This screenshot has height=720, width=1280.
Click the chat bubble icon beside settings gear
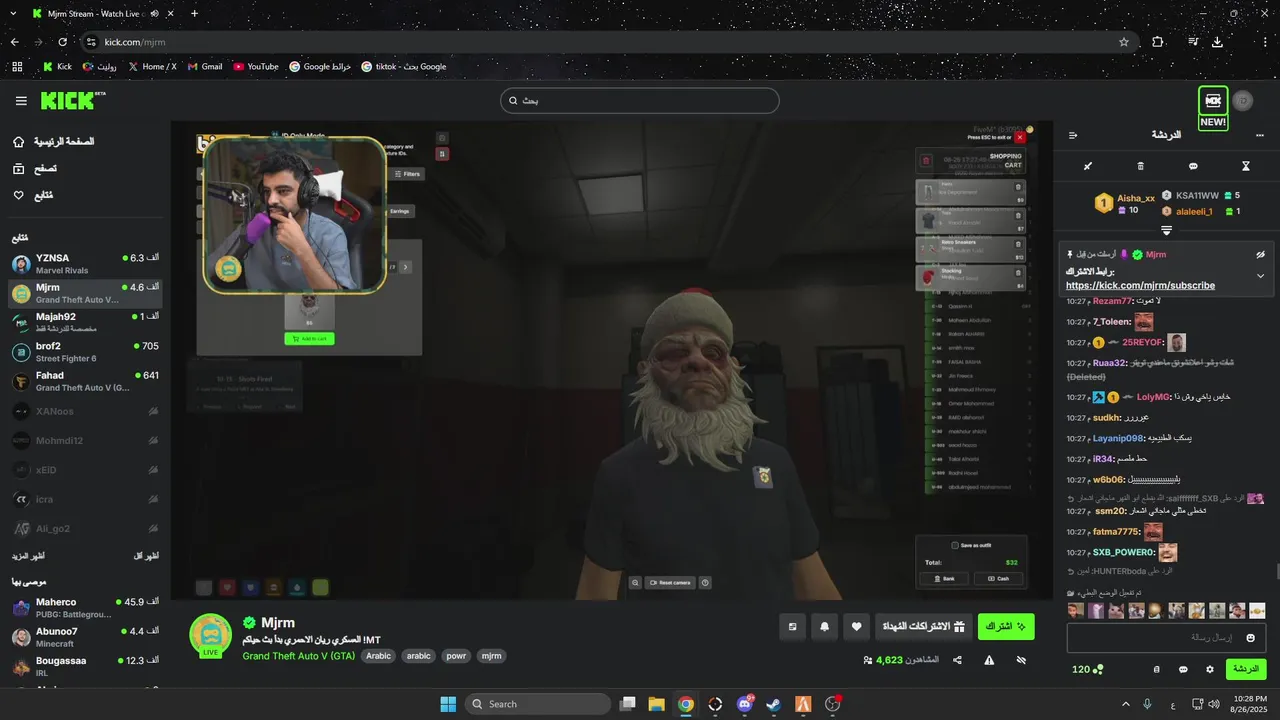[x=1183, y=669]
